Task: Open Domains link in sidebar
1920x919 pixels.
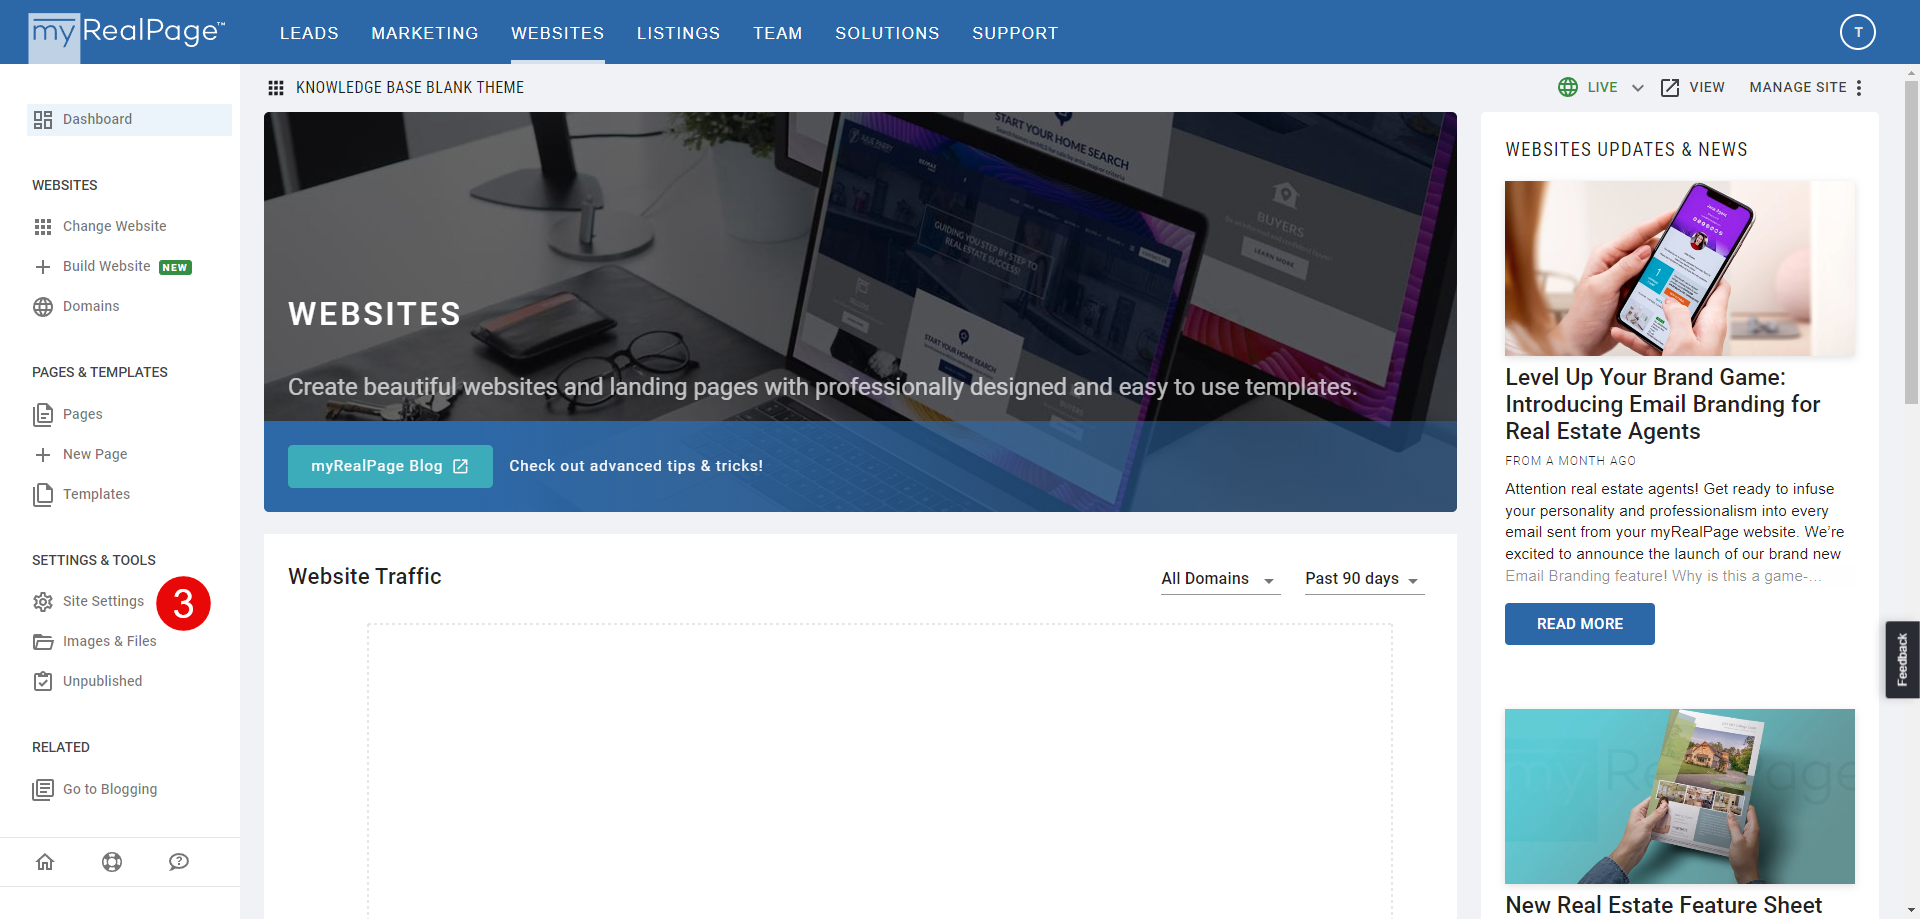Action: pyautogui.click(x=91, y=307)
